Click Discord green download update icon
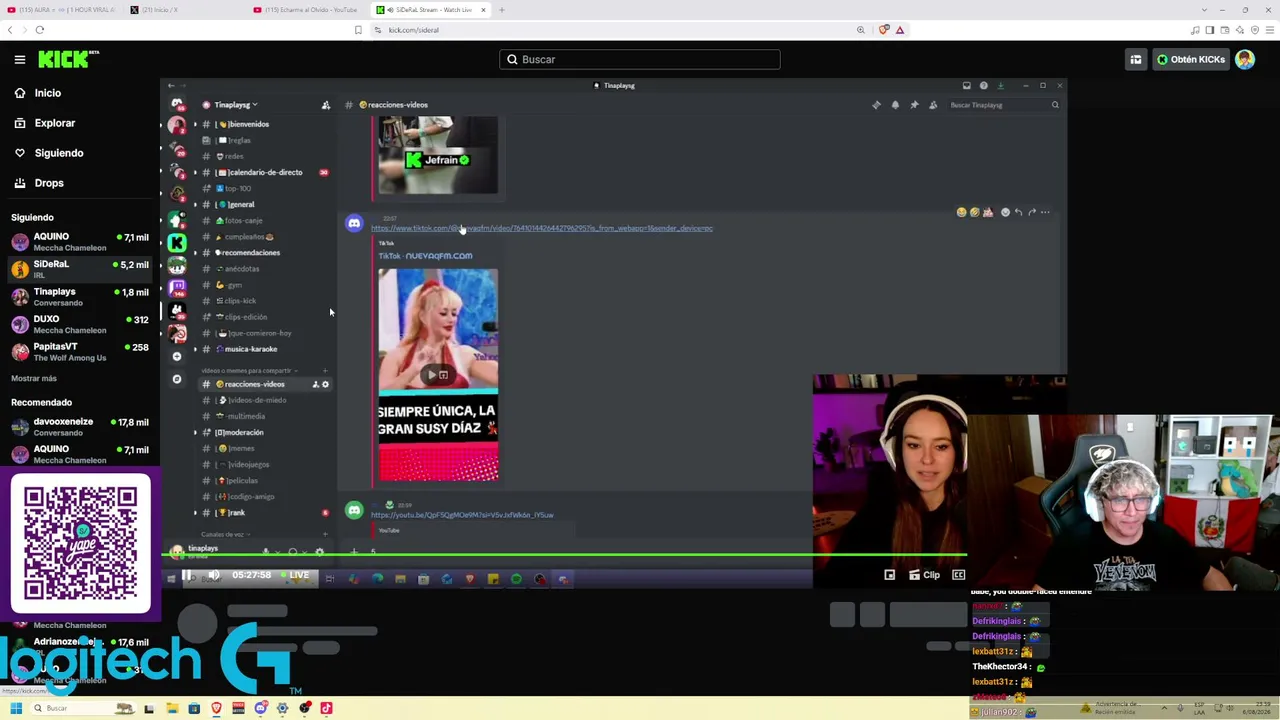This screenshot has height=720, width=1280. point(1000,86)
